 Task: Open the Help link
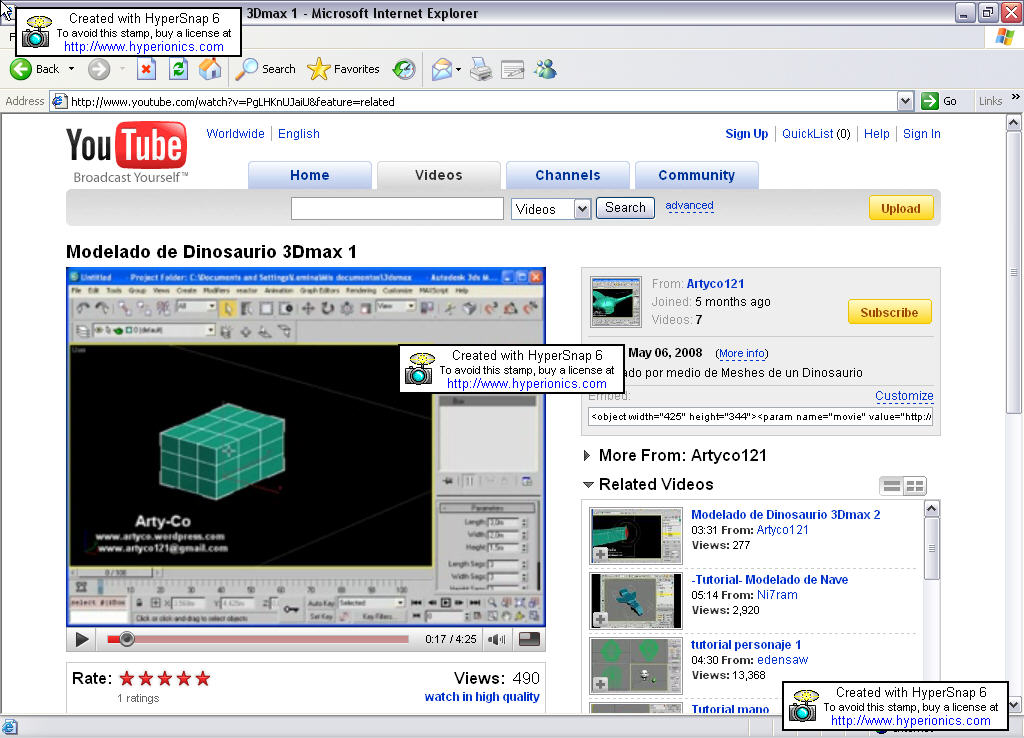[876, 133]
